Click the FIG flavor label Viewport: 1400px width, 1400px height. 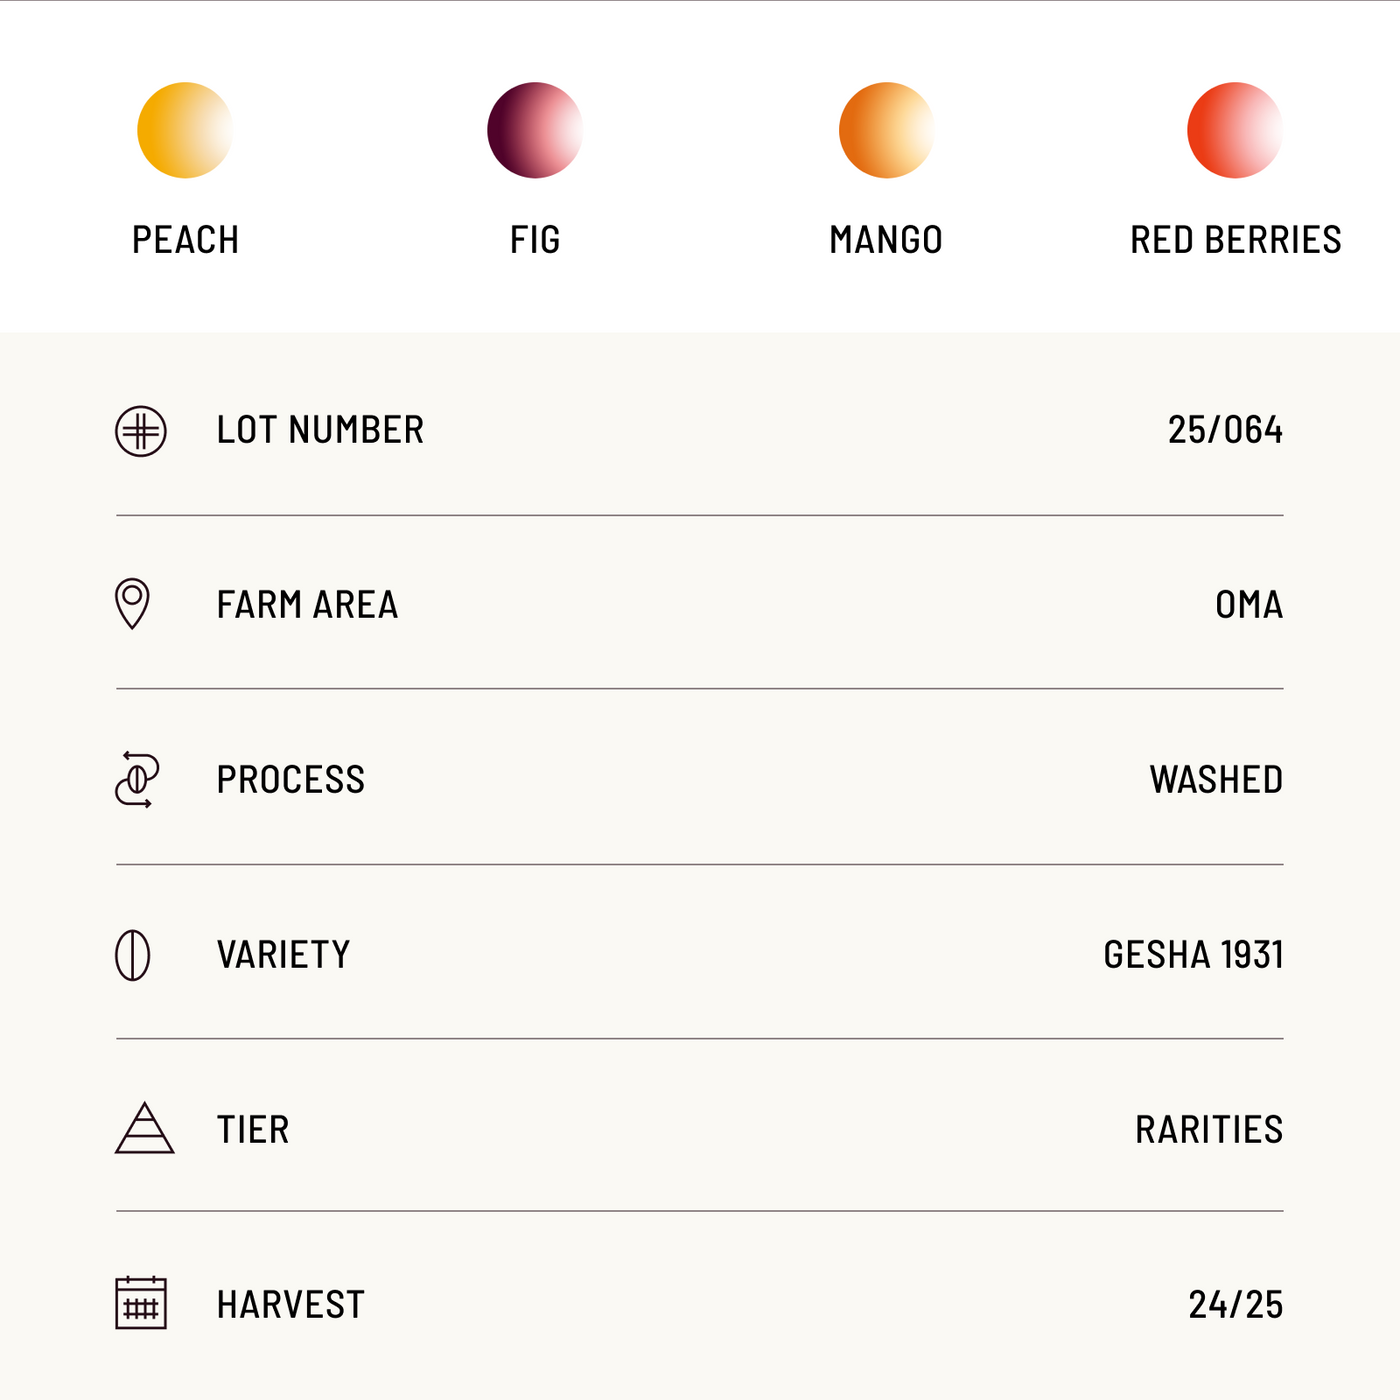pyautogui.click(x=535, y=240)
